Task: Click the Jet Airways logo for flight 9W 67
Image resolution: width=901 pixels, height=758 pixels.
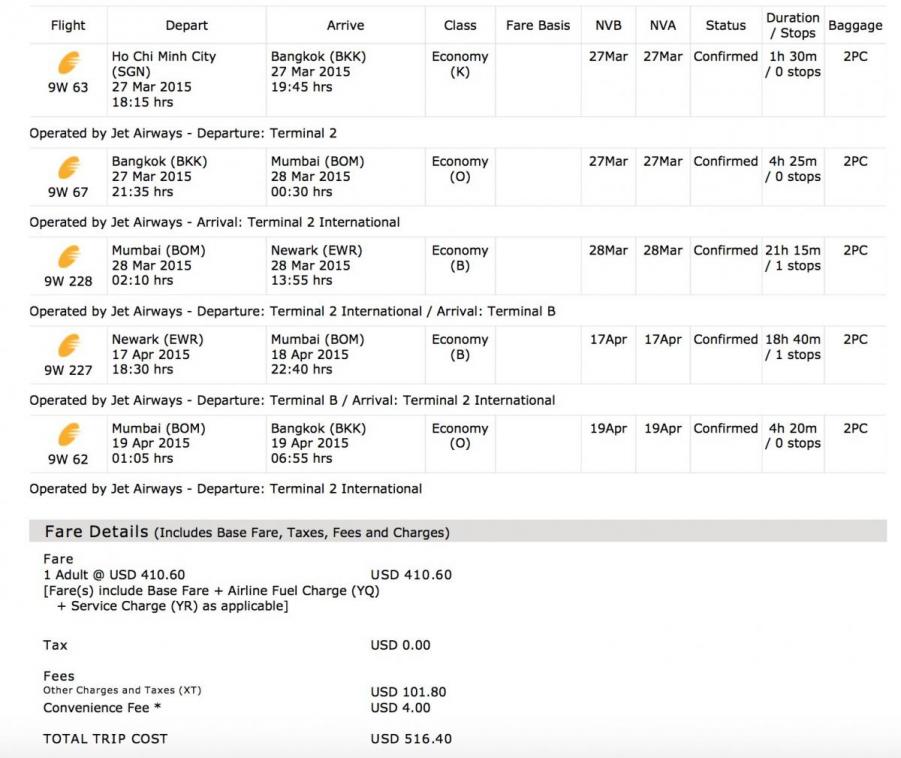Action: (x=68, y=167)
